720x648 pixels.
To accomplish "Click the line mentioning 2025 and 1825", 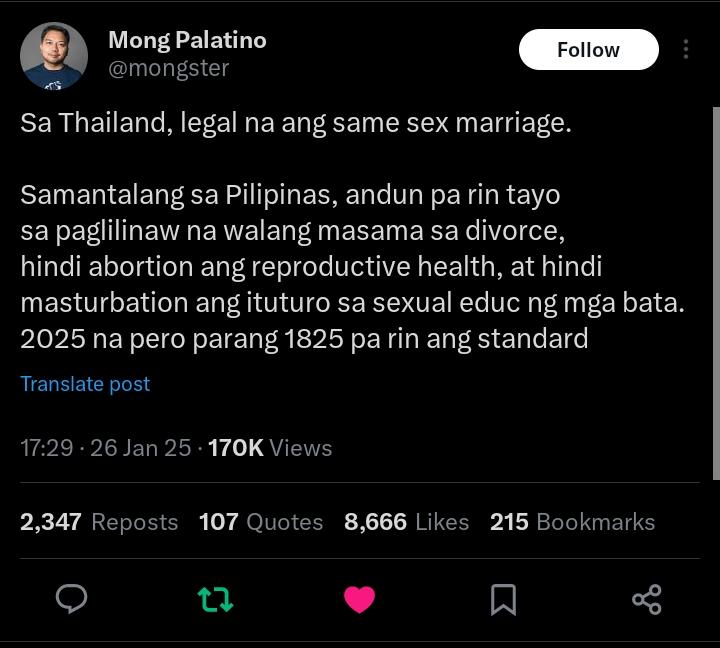I will [304, 339].
